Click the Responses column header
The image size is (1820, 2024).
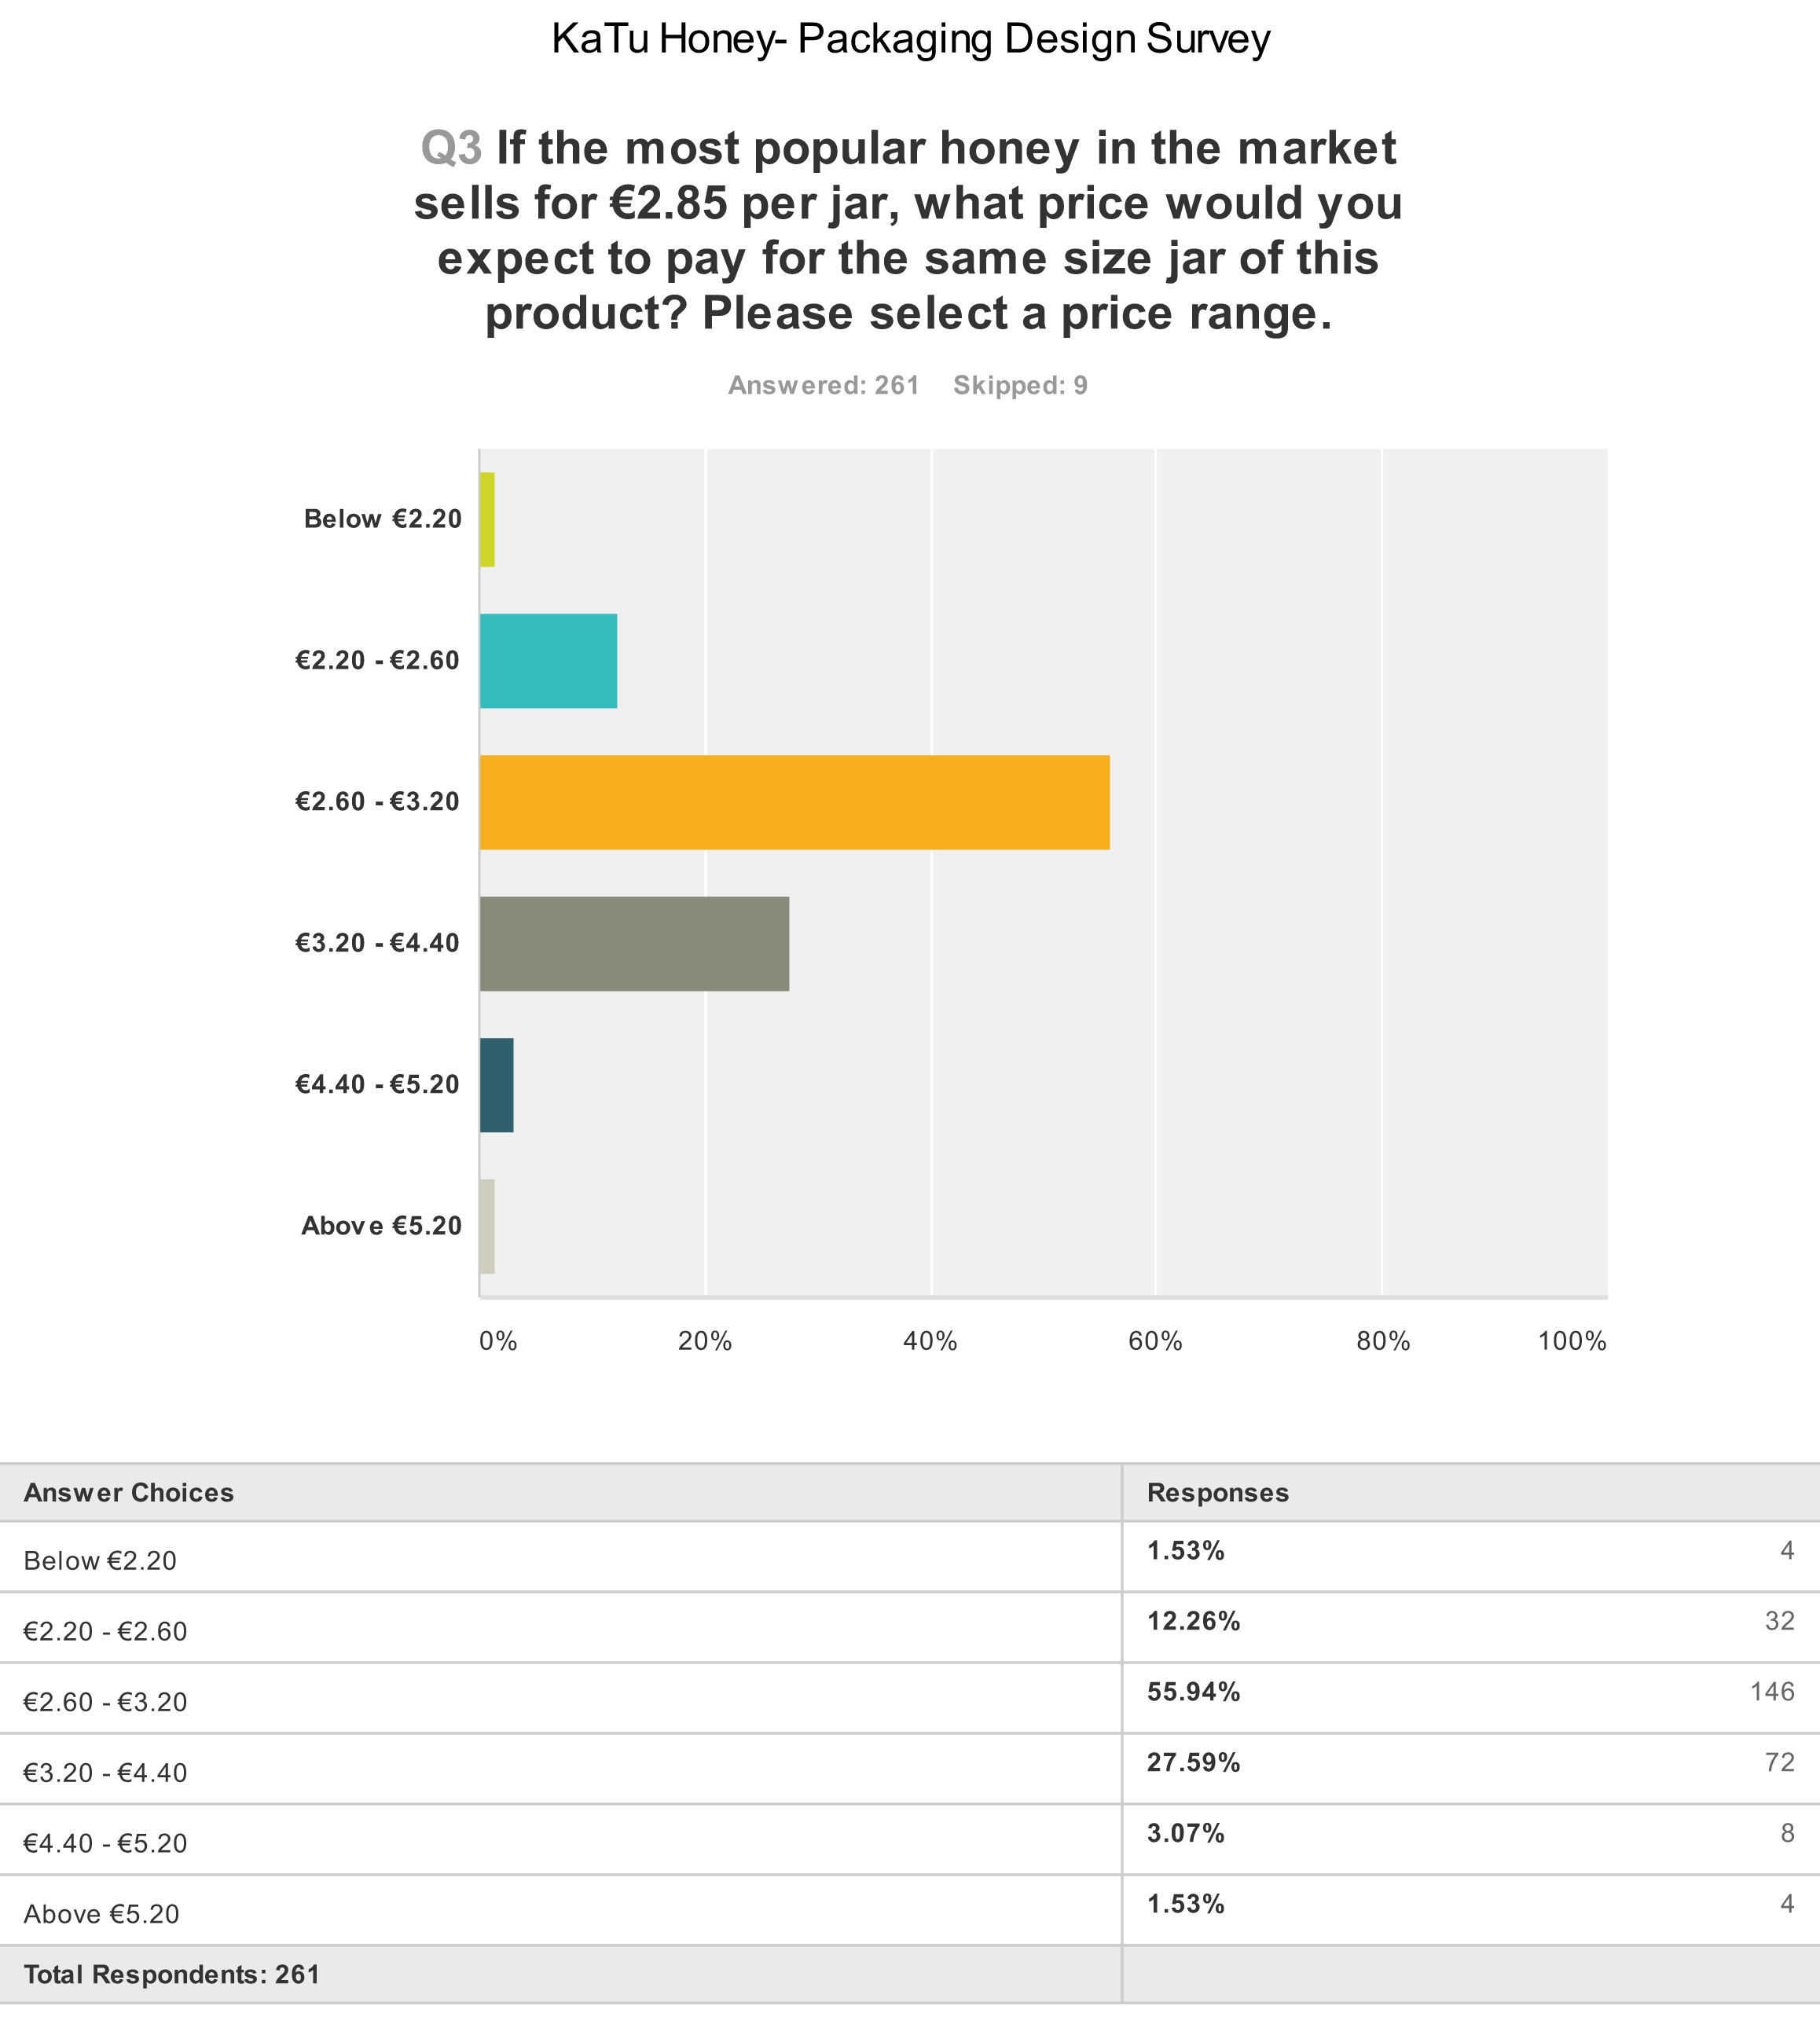pyautogui.click(x=1217, y=1493)
